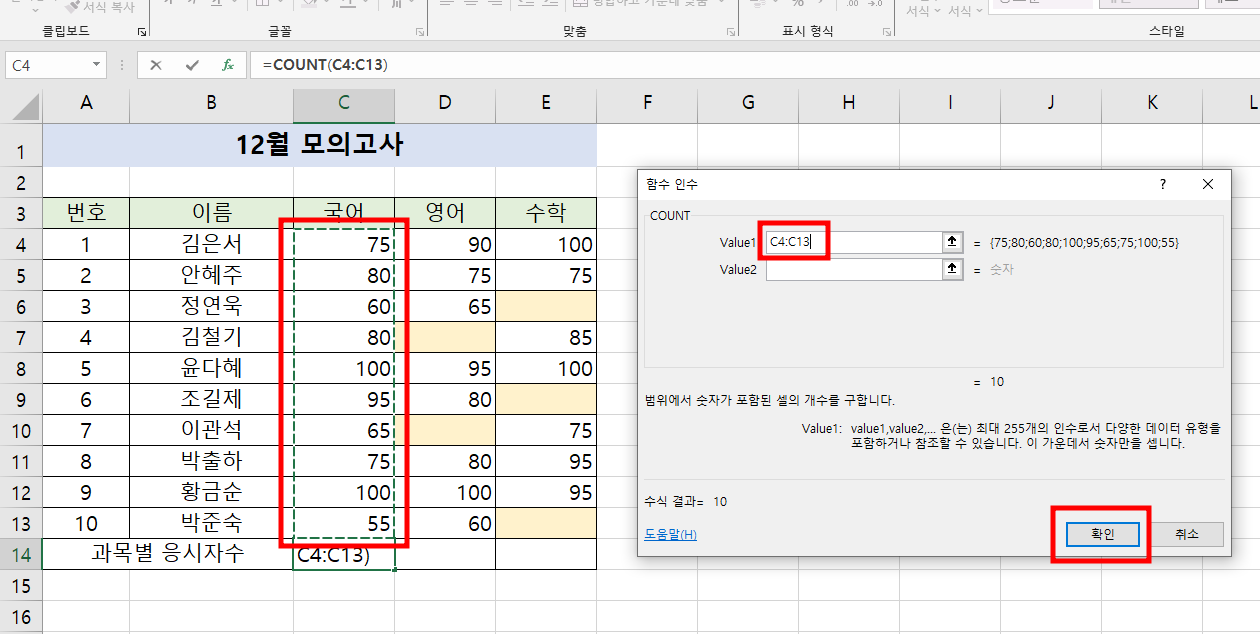This screenshot has width=1260, height=634.
Task: Click 김은서's 영어 score 90
Action: pyautogui.click(x=445, y=244)
